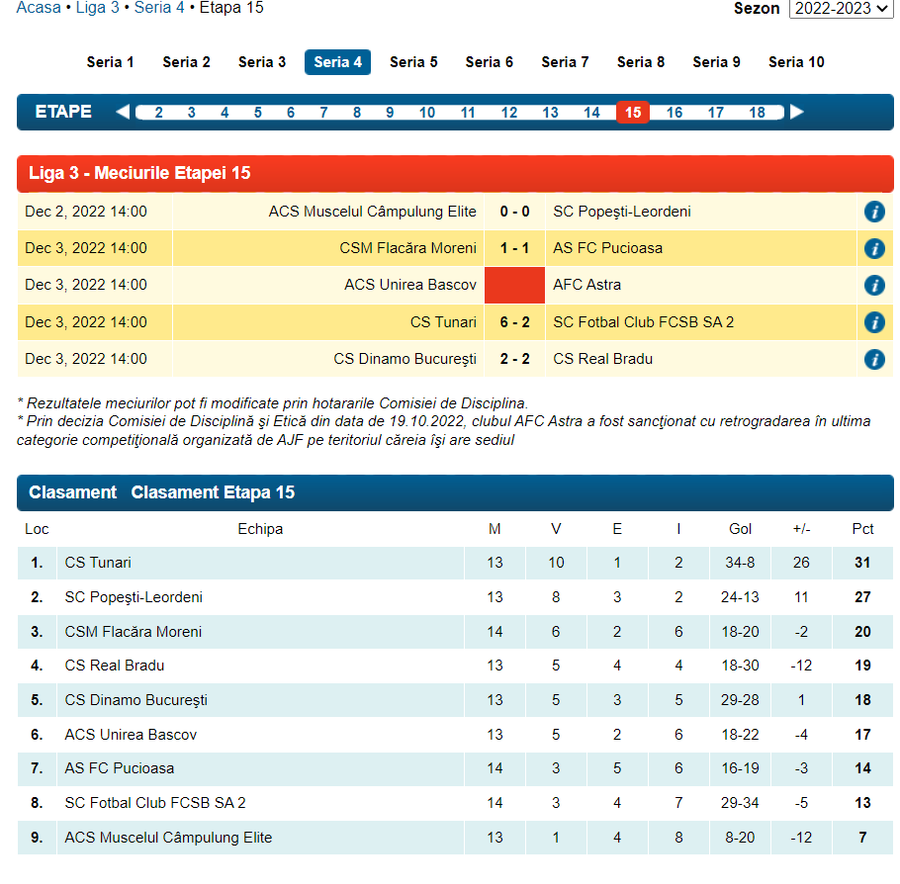Switch to the Seria 6 tab
The width and height of the screenshot is (900, 884).
click(489, 62)
